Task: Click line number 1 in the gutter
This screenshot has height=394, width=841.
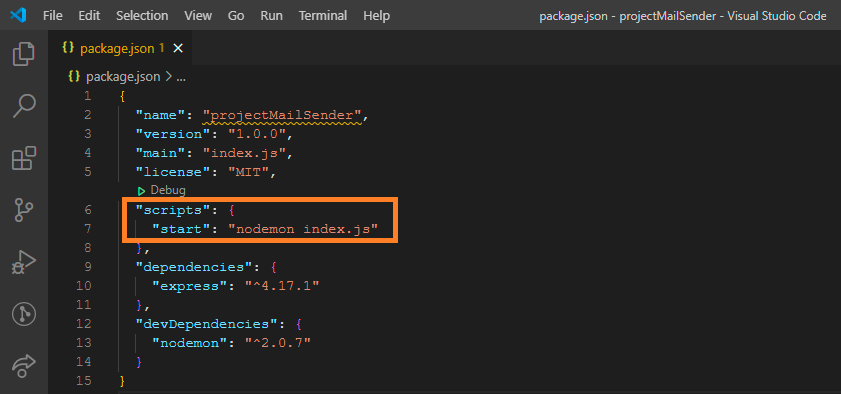Action: (x=87, y=96)
